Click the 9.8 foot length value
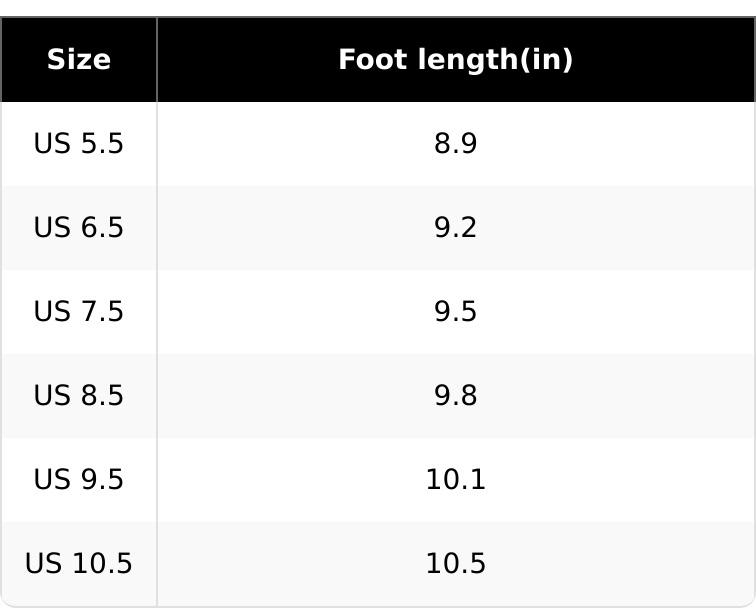The width and height of the screenshot is (756, 608). [456, 396]
